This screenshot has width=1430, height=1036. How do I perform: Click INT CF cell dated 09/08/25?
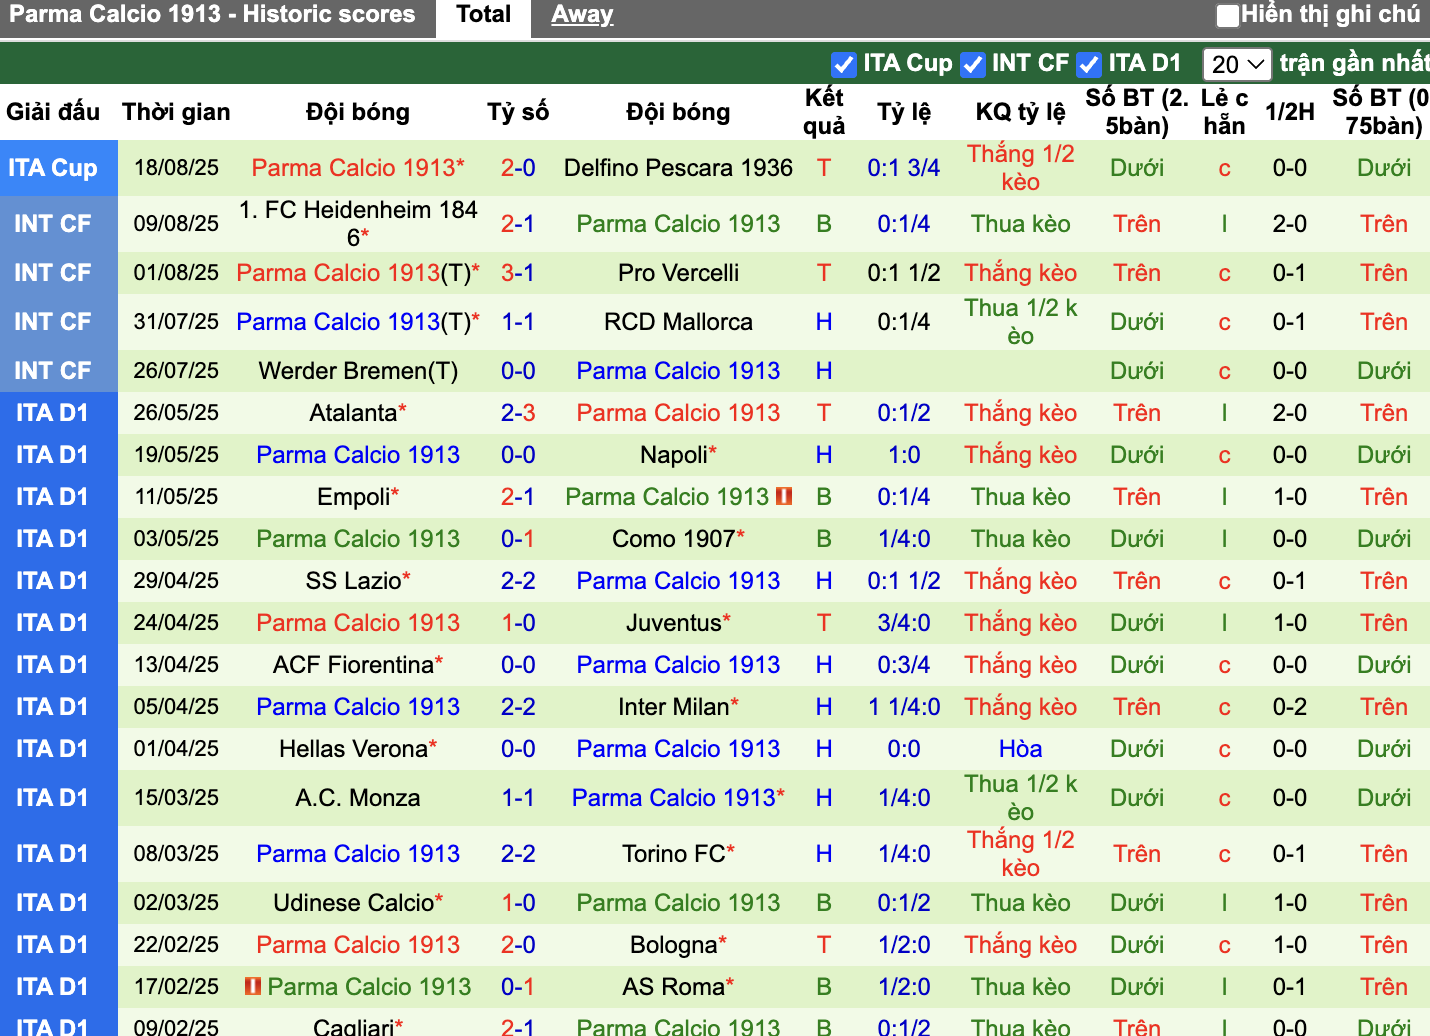click(x=59, y=224)
